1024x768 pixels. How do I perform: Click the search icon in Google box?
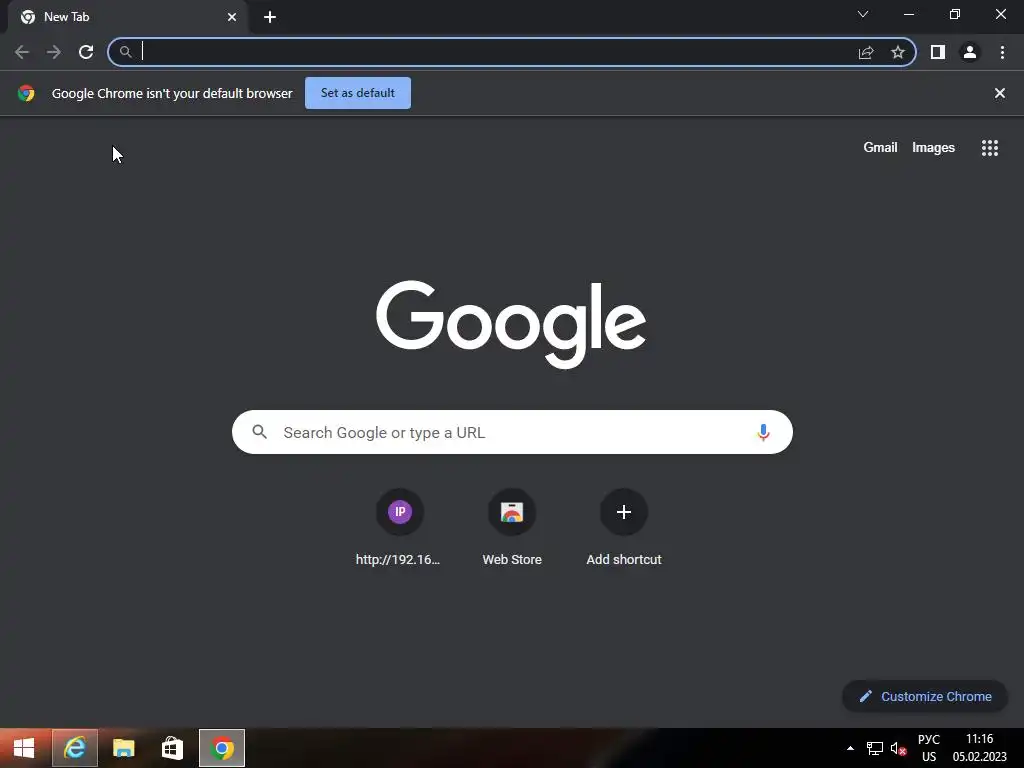(x=259, y=432)
